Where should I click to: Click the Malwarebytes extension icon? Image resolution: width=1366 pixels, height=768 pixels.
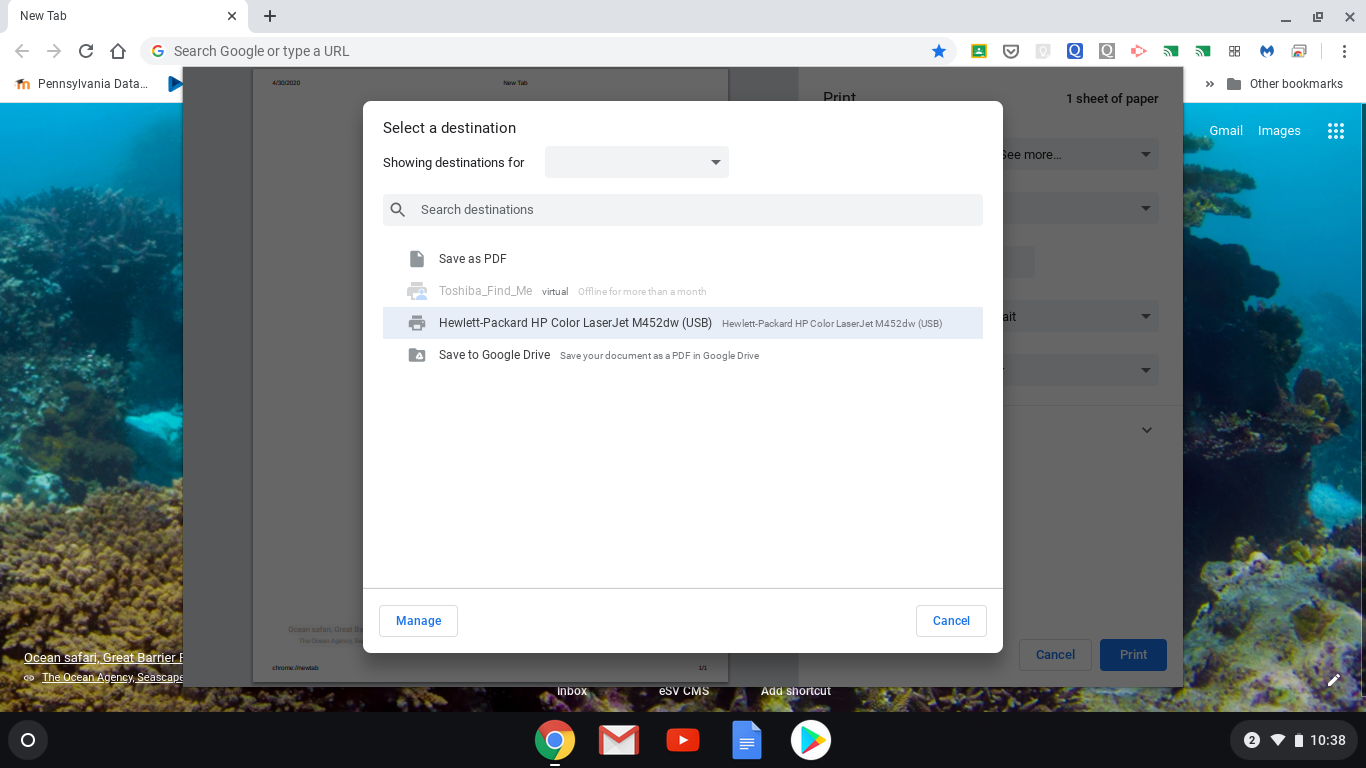(x=1267, y=51)
